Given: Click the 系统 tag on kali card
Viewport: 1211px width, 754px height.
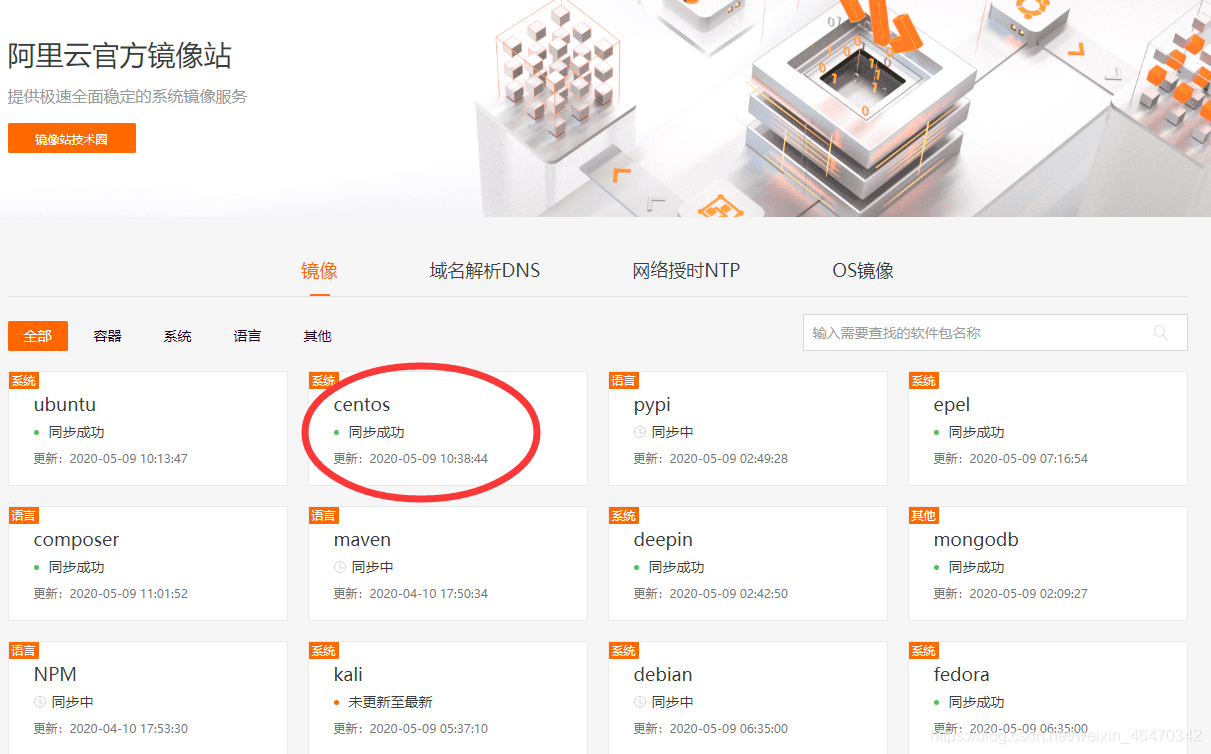Looking at the screenshot, I should 323,650.
